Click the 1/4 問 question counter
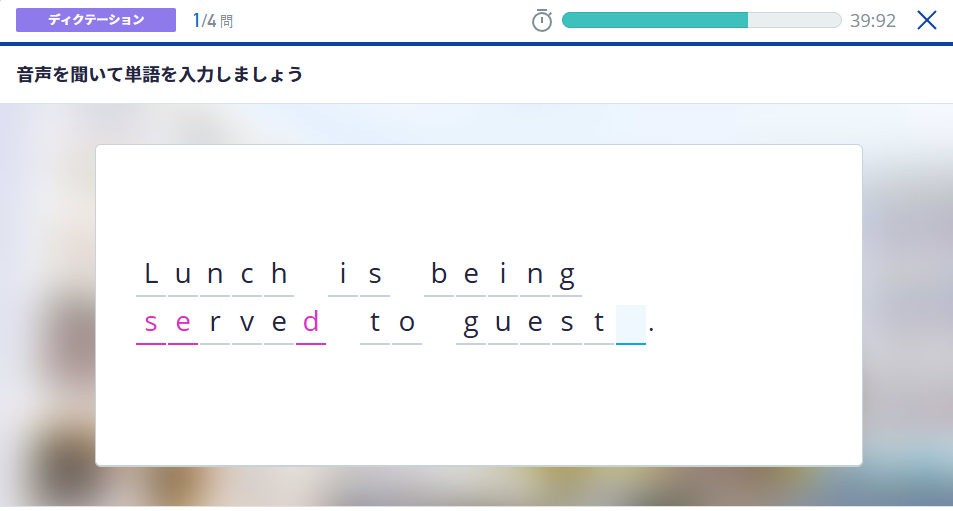Screen dimensions: 953x511 point(213,20)
